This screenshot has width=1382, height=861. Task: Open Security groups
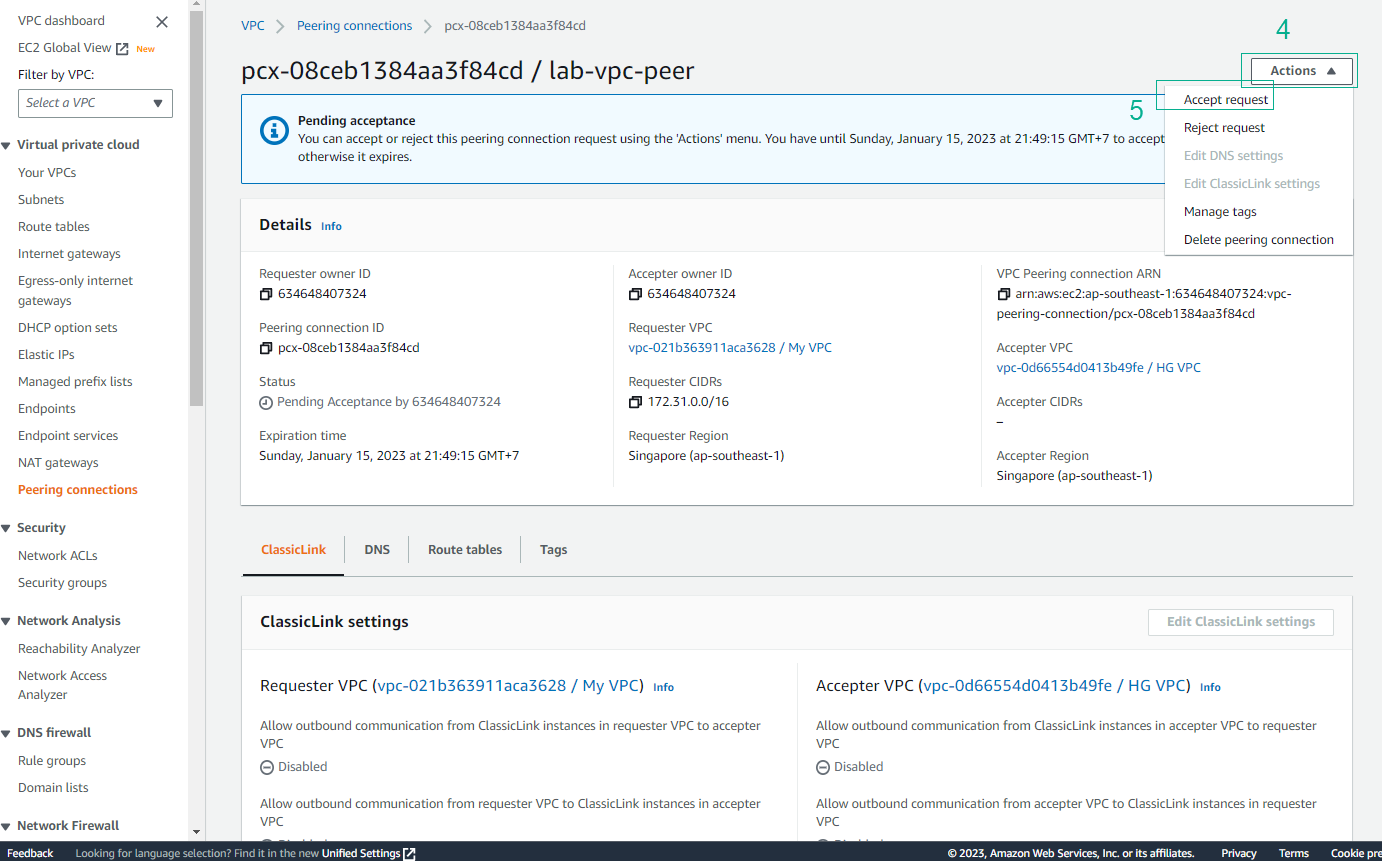point(62,583)
